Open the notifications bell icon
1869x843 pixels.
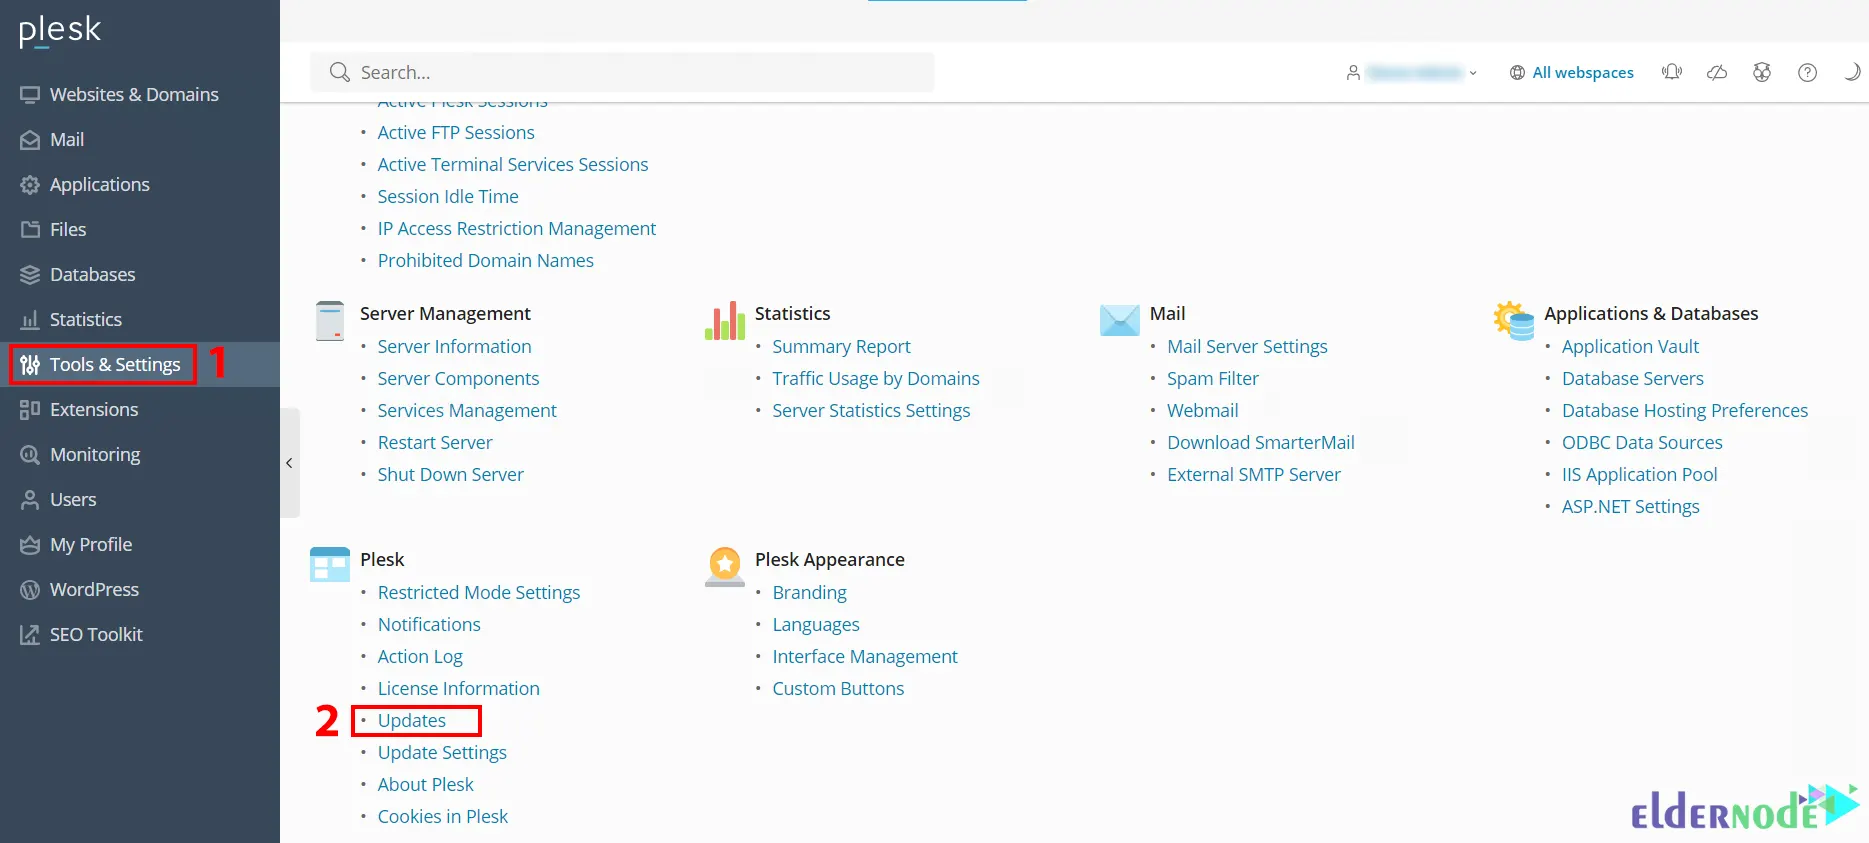coord(1671,72)
